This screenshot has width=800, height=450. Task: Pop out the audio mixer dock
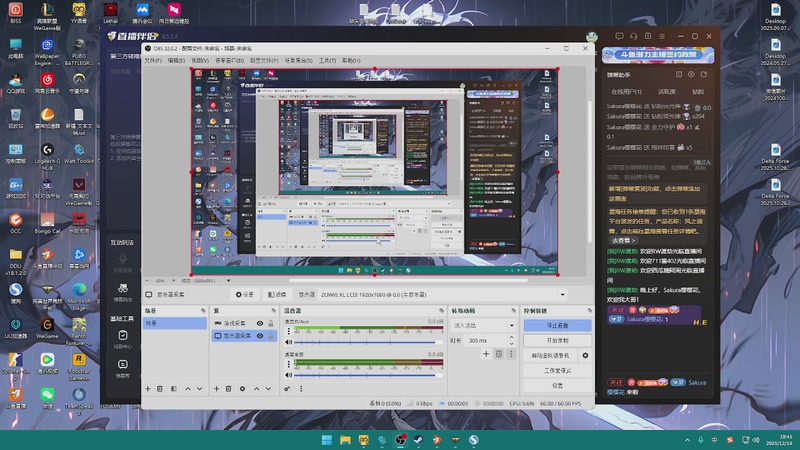(x=441, y=310)
